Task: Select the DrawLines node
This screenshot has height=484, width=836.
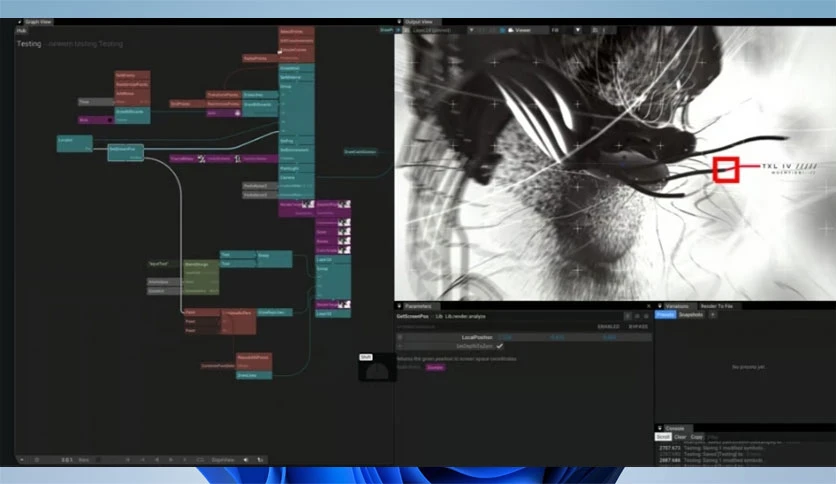Action: (x=254, y=375)
